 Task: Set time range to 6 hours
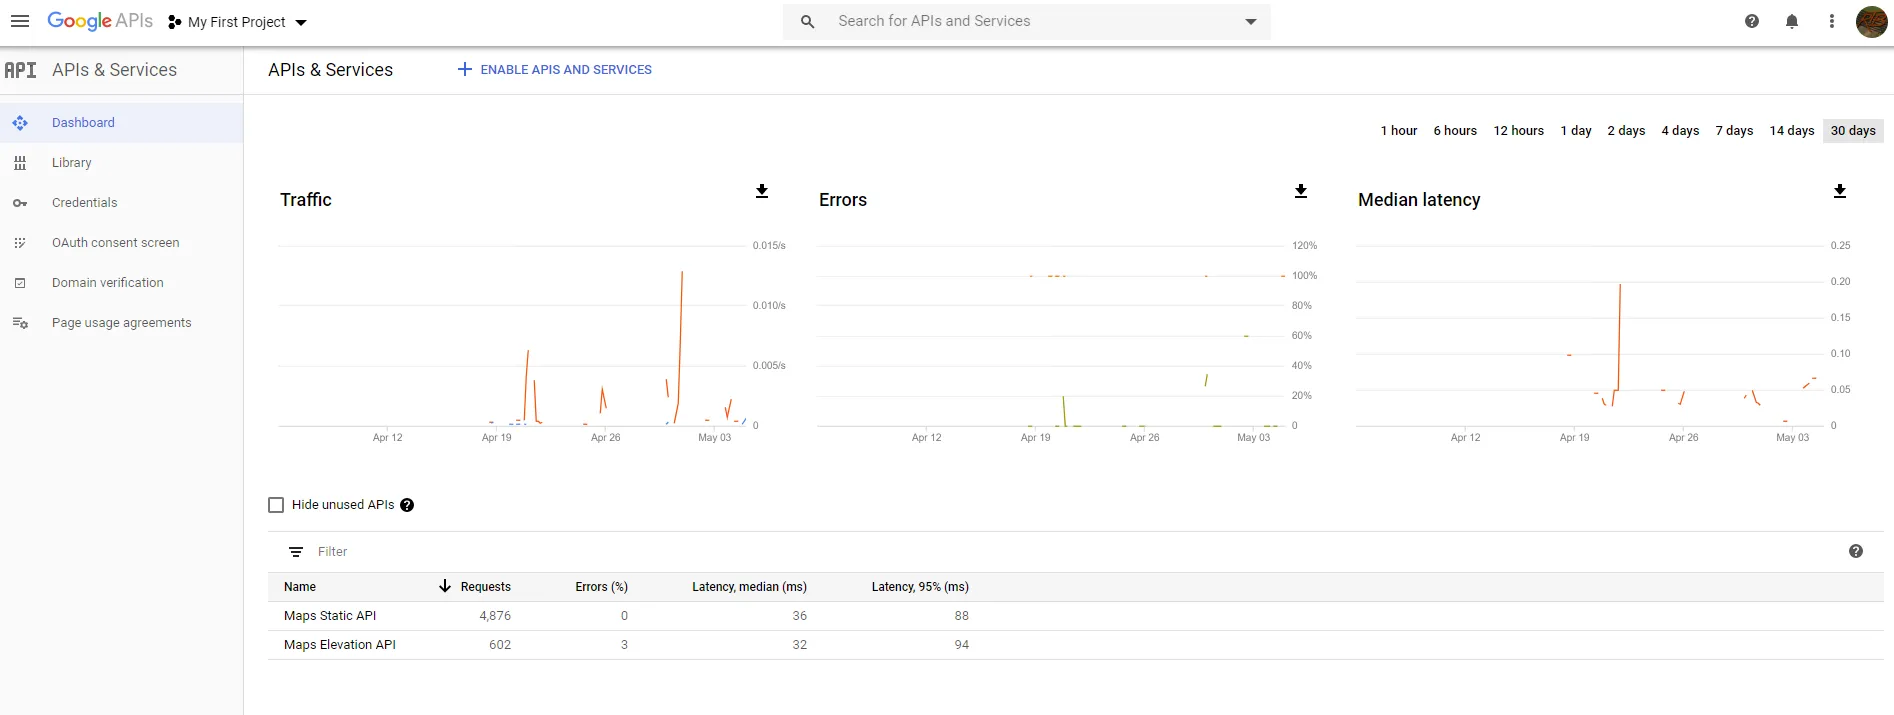pos(1455,131)
